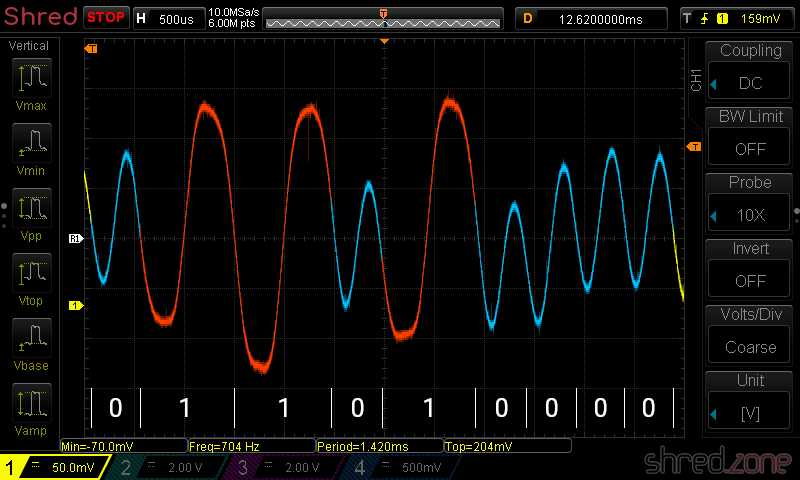Click the channel 1 ground marker
800x480 pixels.
click(74, 305)
